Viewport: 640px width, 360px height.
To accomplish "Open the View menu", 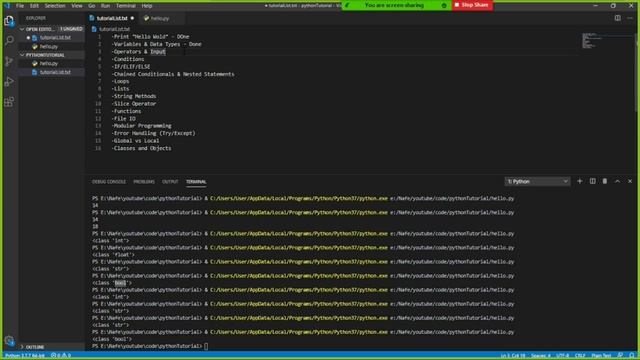I will 77,6.
